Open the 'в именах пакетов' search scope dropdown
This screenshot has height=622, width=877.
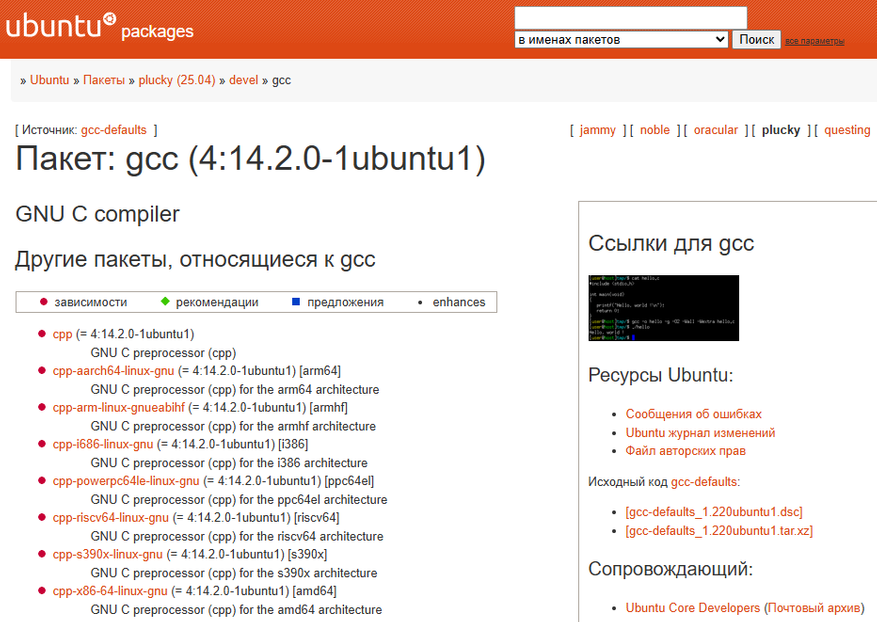[621, 40]
